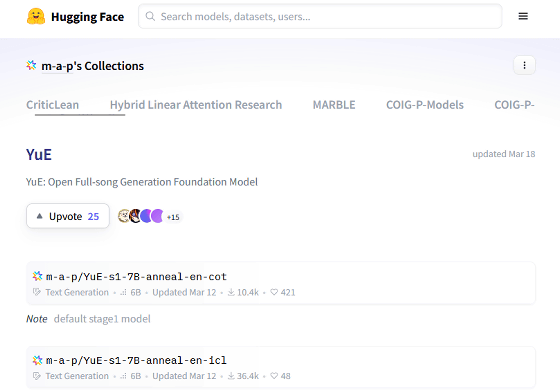Upvote the YuE collection
The image size is (560, 391).
pyautogui.click(x=68, y=216)
